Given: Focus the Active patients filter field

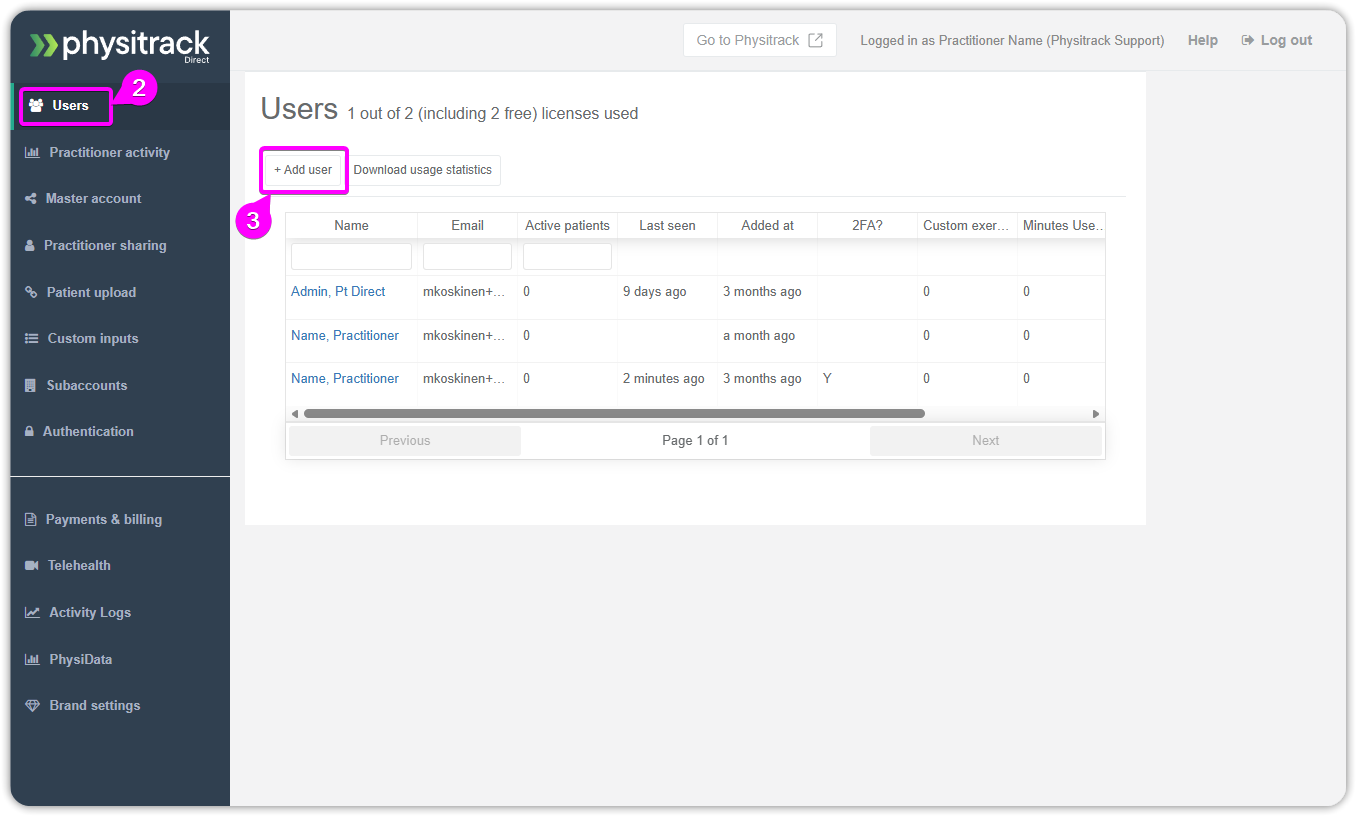Looking at the screenshot, I should tap(567, 256).
